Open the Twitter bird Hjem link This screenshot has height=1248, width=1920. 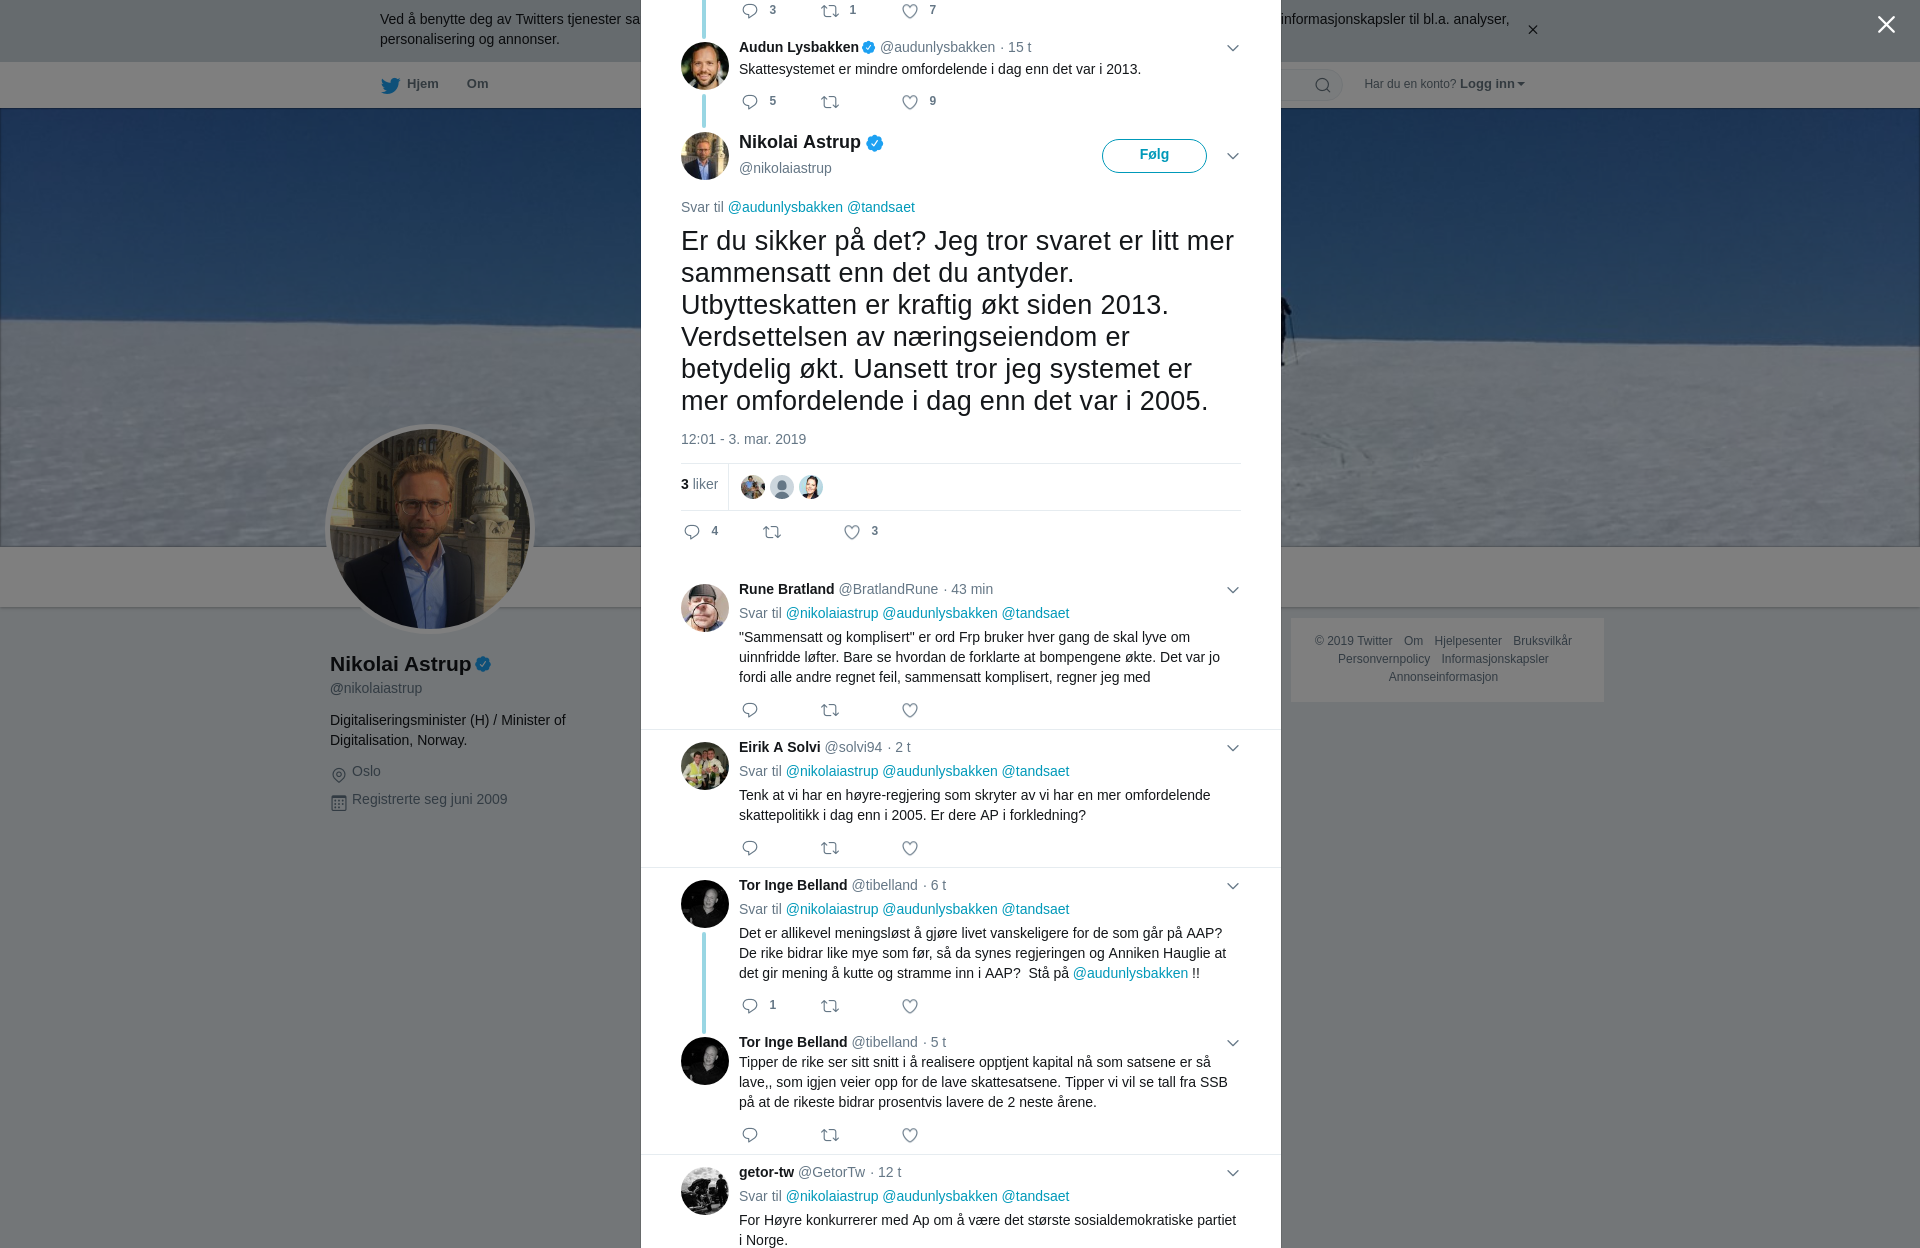410,84
